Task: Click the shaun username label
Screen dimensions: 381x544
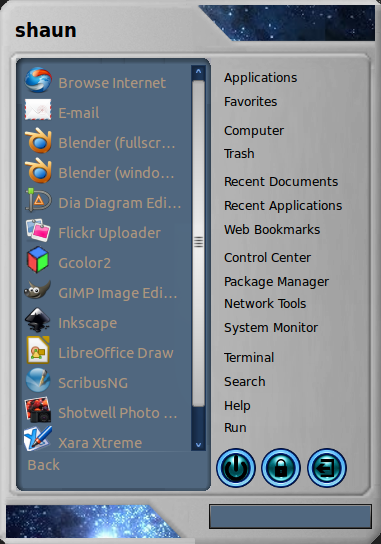Action: click(45, 30)
